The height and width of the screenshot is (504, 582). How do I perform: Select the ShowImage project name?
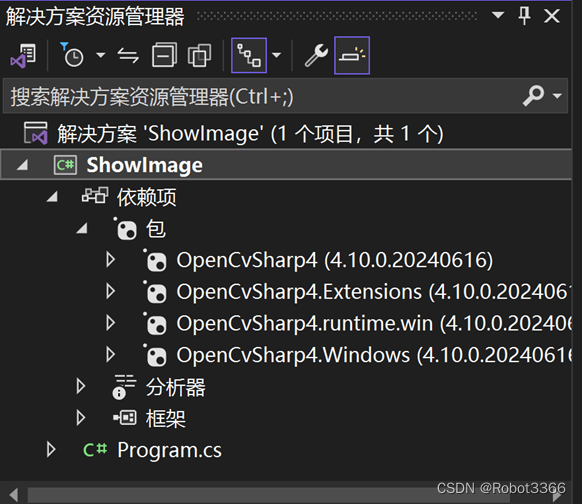pyautogui.click(x=144, y=165)
